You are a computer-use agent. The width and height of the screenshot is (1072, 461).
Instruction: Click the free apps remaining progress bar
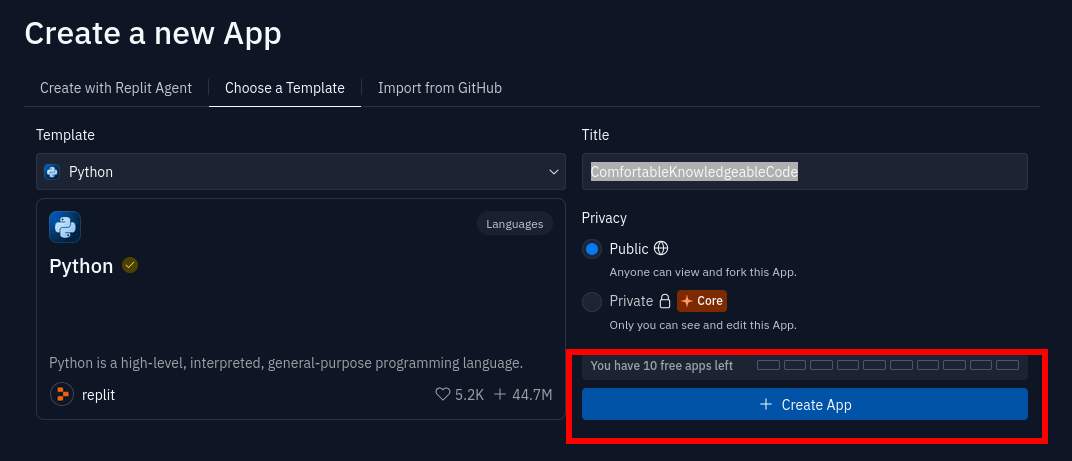[887, 365]
